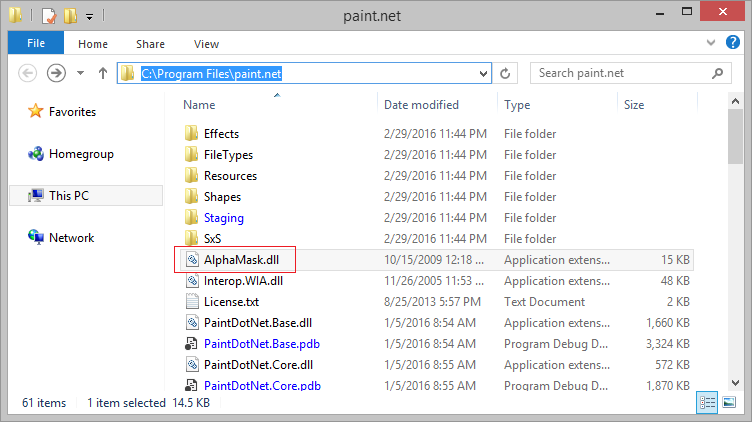Open the Customize Quick Access Toolbar dropdown

pyautogui.click(x=90, y=17)
